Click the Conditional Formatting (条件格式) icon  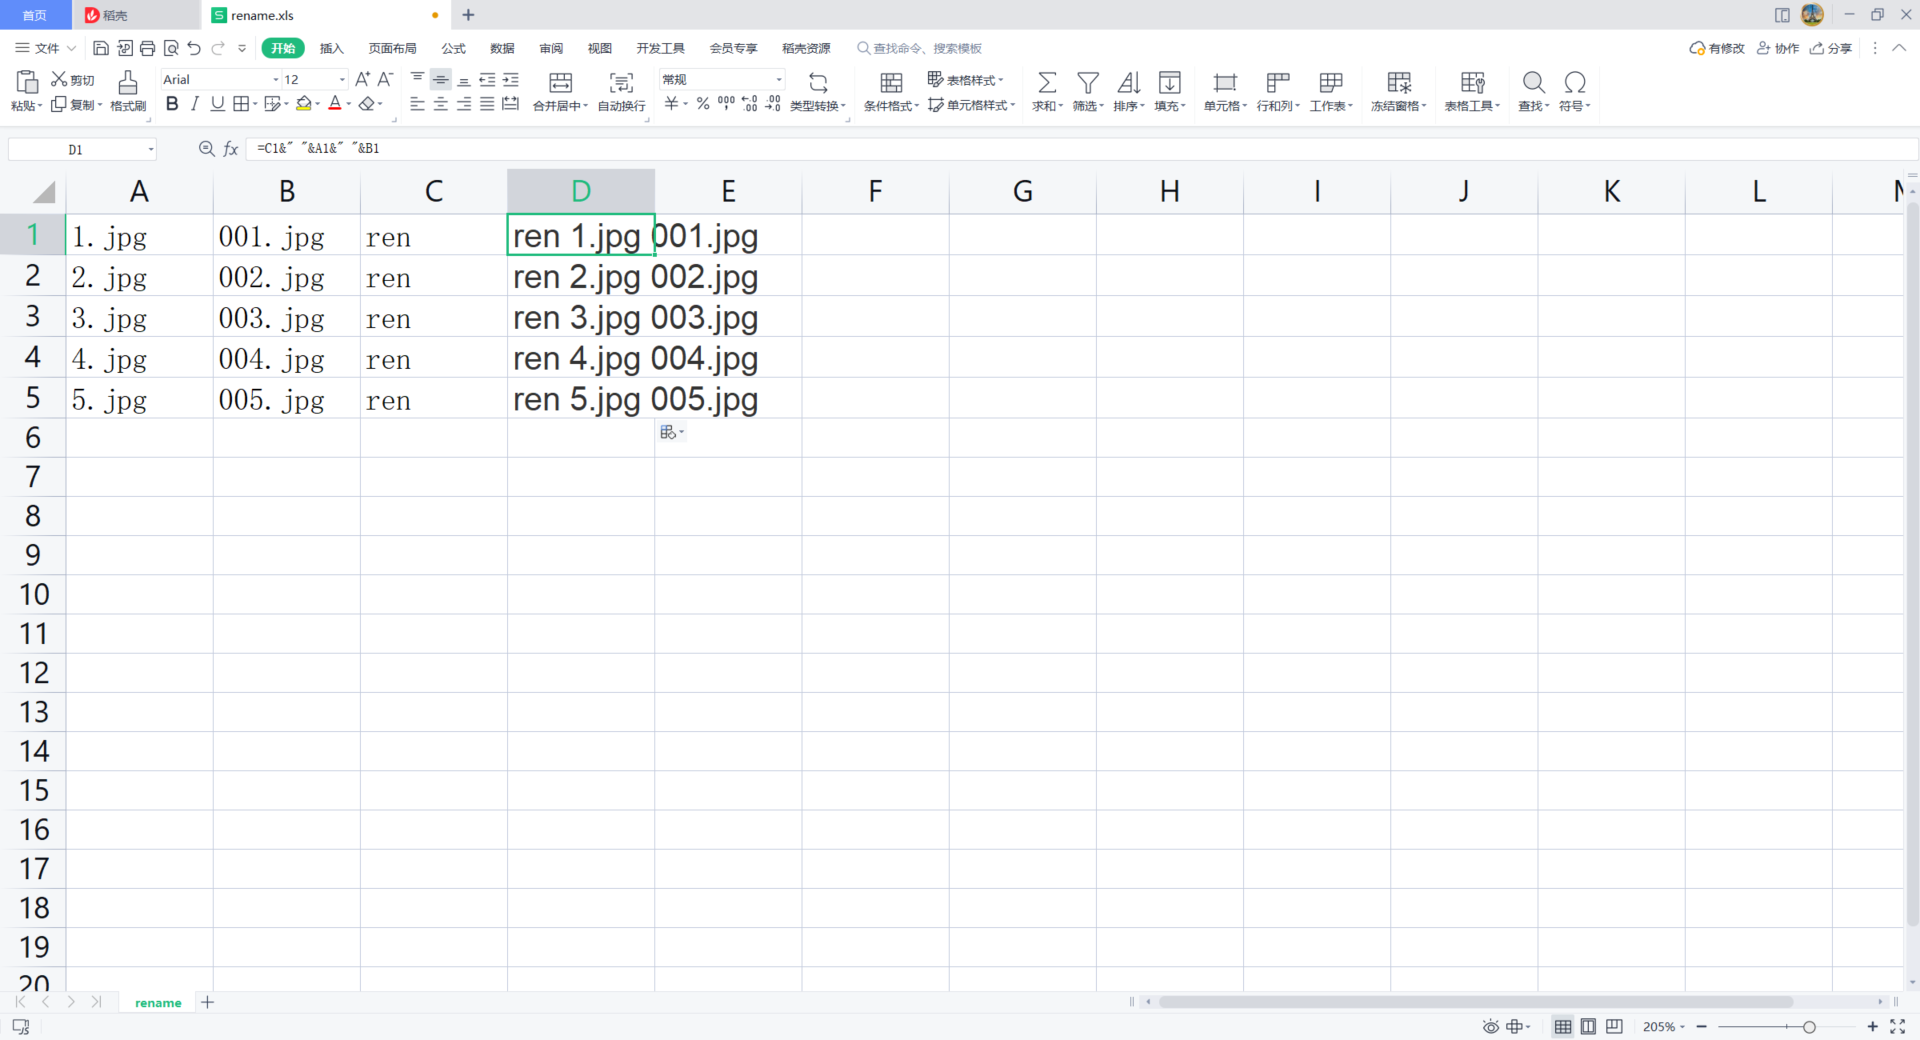[x=891, y=82]
